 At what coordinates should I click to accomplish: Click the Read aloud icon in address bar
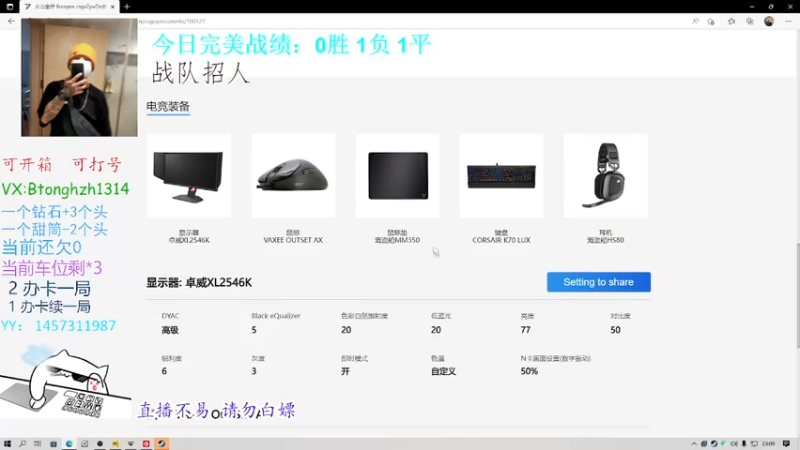point(695,21)
